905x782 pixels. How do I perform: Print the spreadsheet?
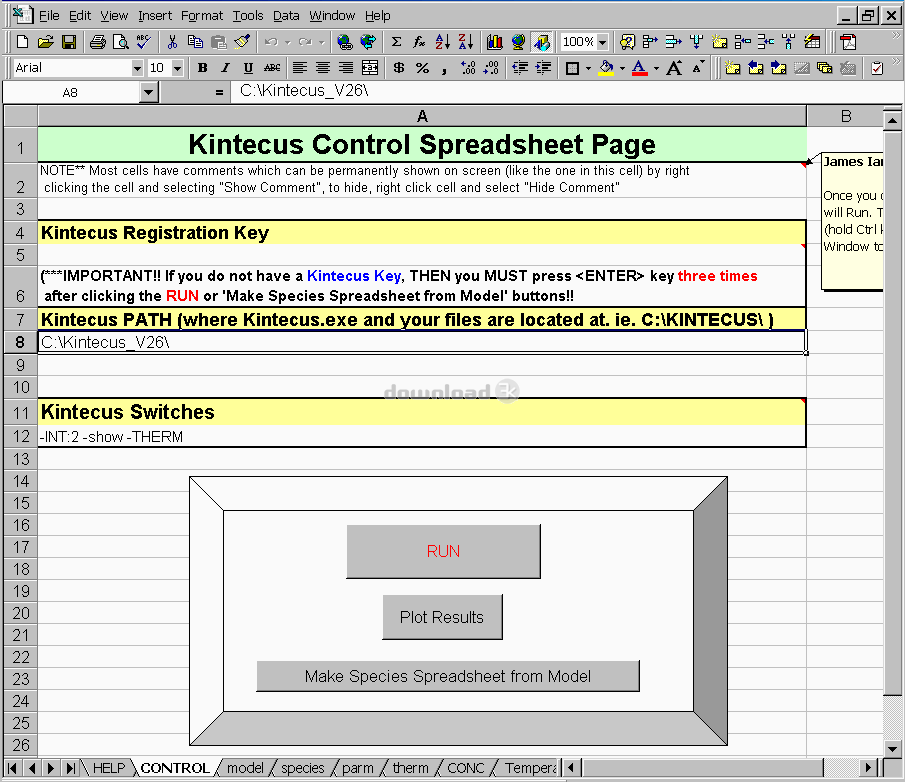coord(98,42)
